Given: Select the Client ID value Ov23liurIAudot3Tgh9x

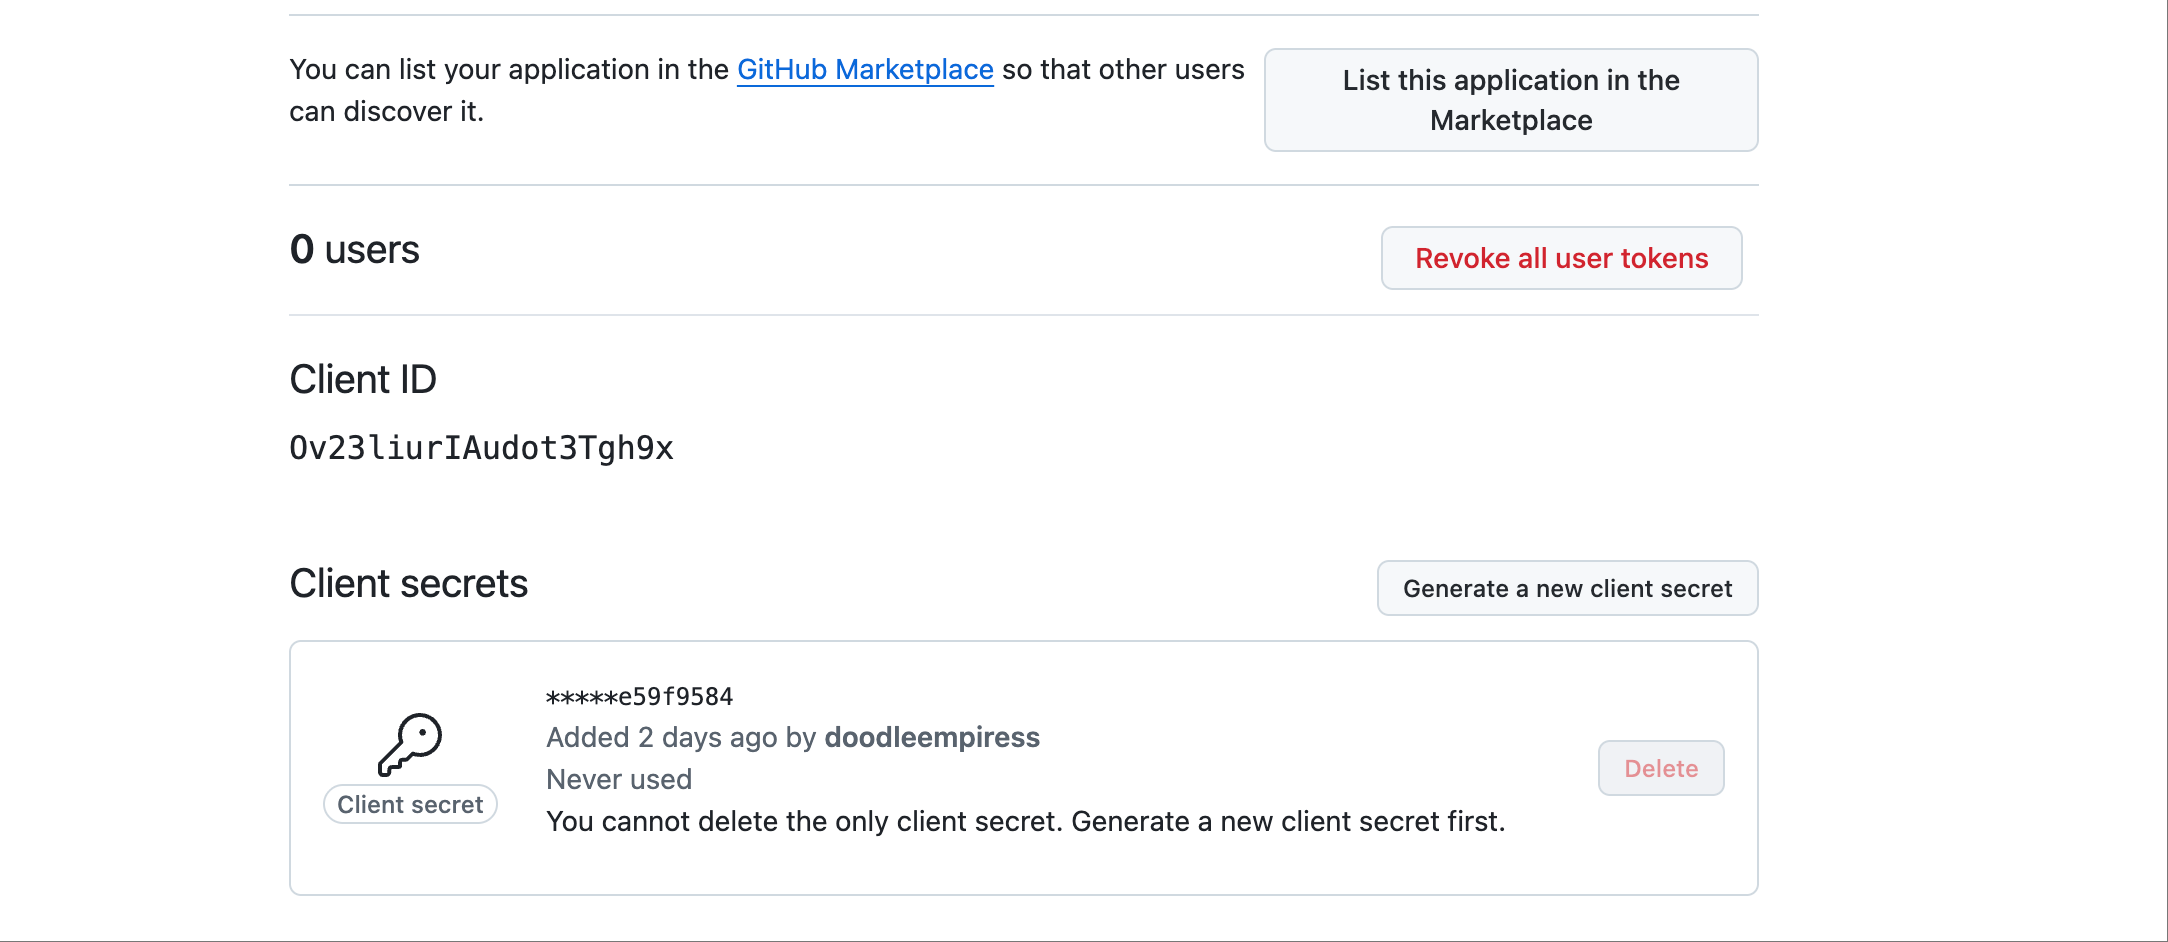Looking at the screenshot, I should tap(482, 448).
